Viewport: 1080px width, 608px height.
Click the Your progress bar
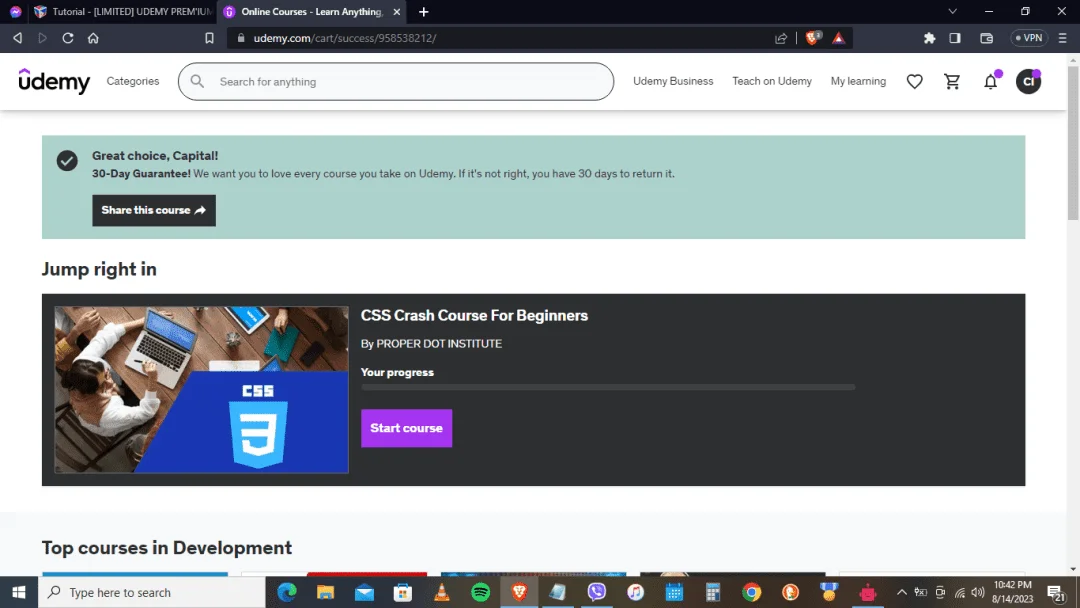pyautogui.click(x=608, y=387)
